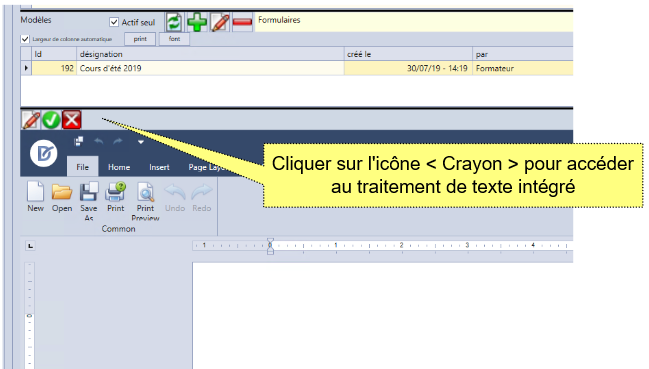Select the File ribbon tab
This screenshot has width=649, height=369.
(82, 167)
